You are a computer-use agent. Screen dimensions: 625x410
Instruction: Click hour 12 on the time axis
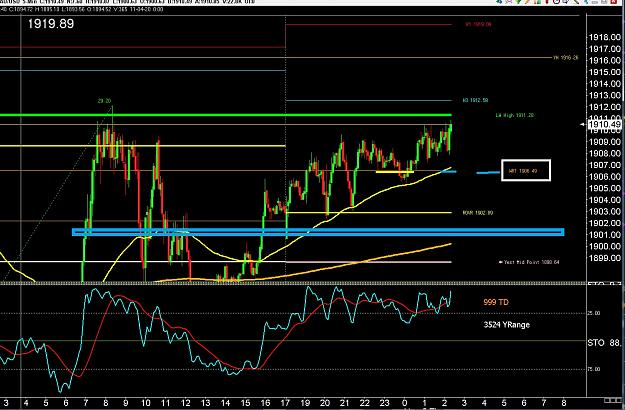tap(185, 403)
